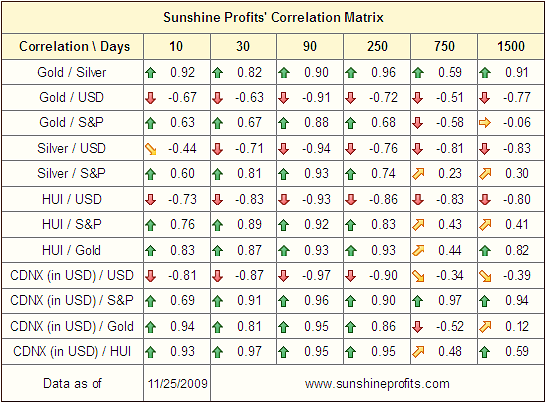Open the www.sunshineprofits.com link

377,384
